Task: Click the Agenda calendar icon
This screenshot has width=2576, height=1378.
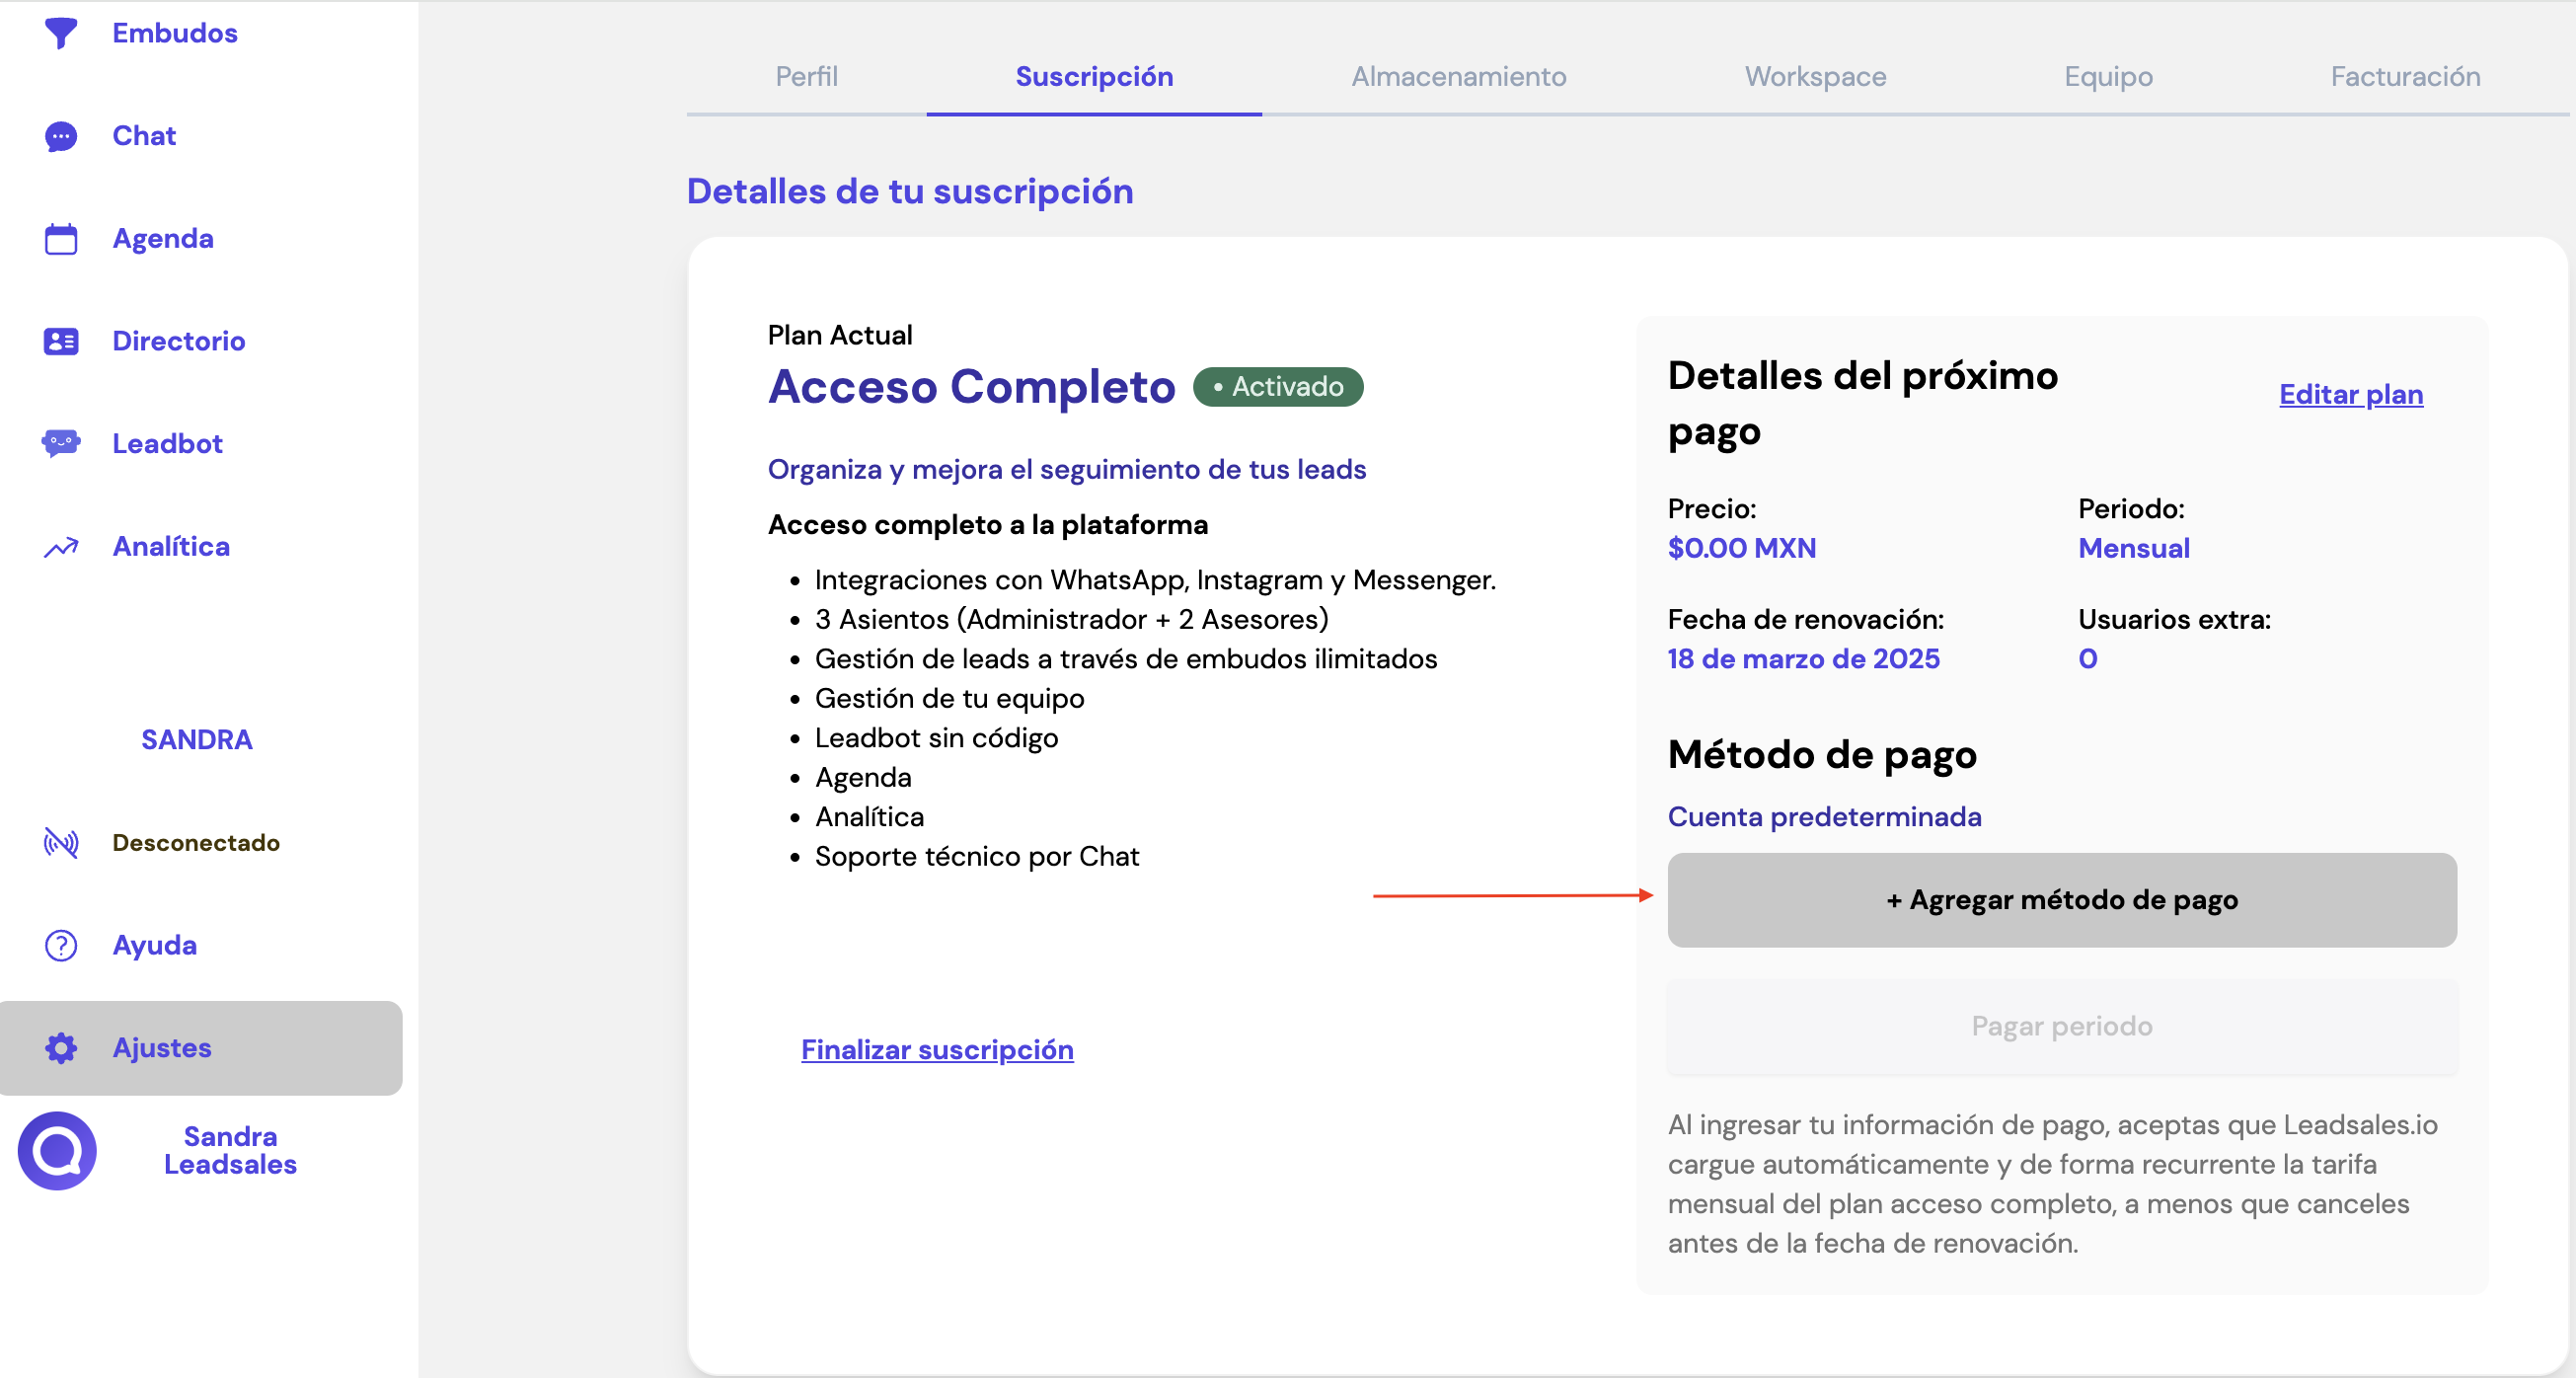Action: (x=61, y=239)
